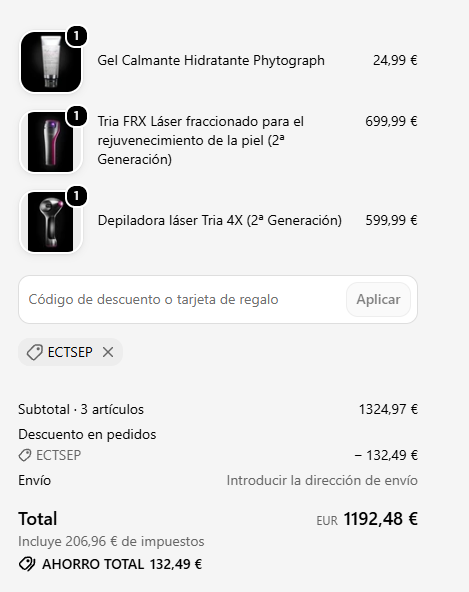This screenshot has height=592, width=469.
Task: Click the 699,99 € price
Action: (x=391, y=121)
